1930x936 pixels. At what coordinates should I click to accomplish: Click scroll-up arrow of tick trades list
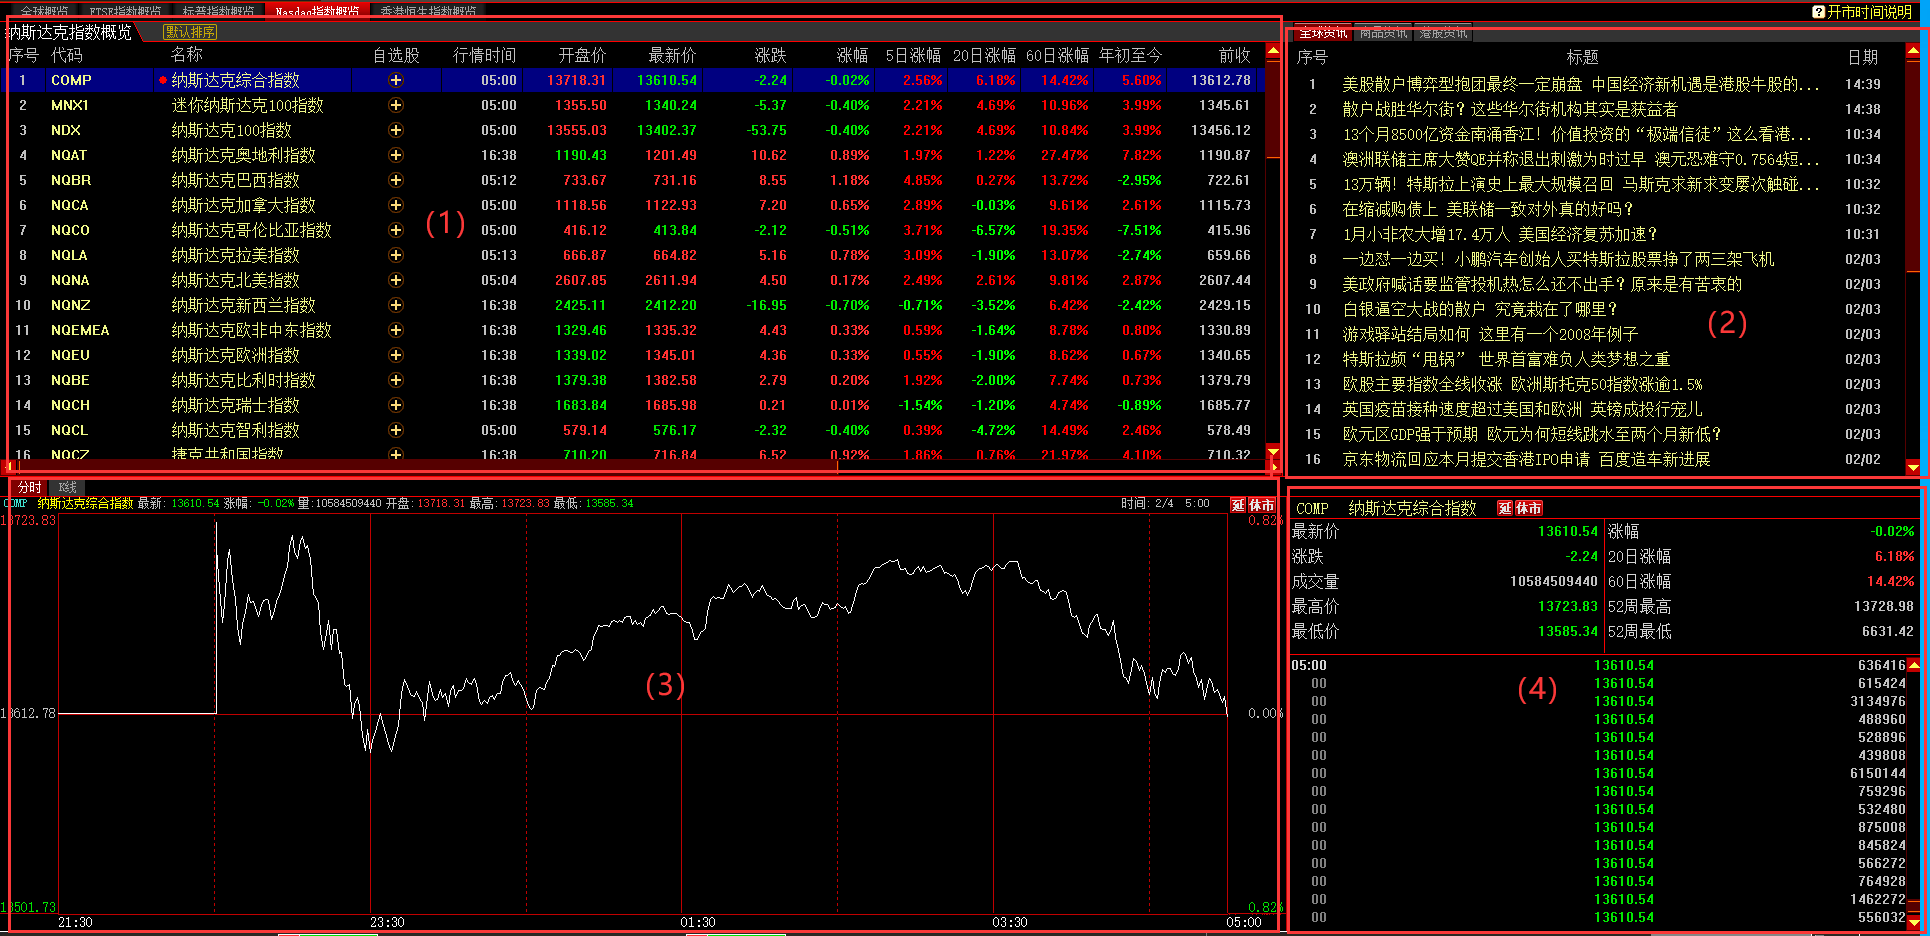1914,665
